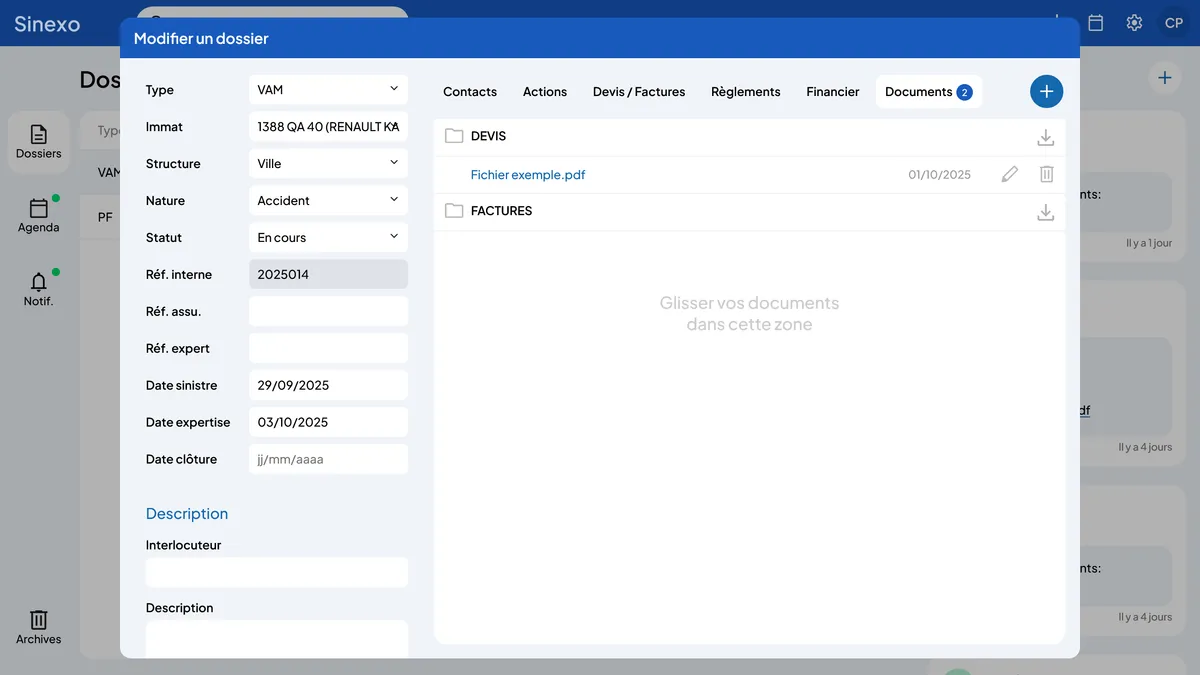1200x675 pixels.
Task: Click the Interlocuteur input field
Action: (277, 572)
